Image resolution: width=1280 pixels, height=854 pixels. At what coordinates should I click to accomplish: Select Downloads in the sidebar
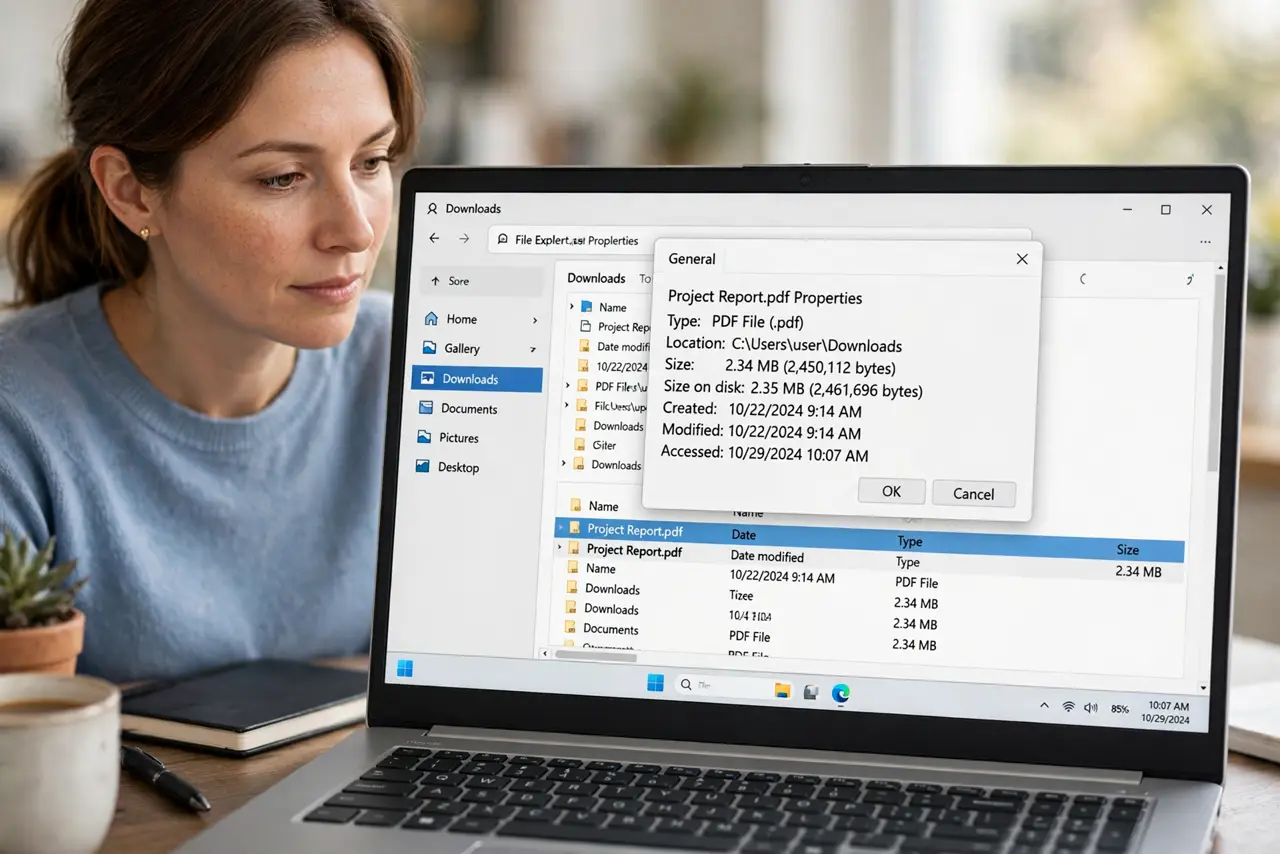click(477, 379)
